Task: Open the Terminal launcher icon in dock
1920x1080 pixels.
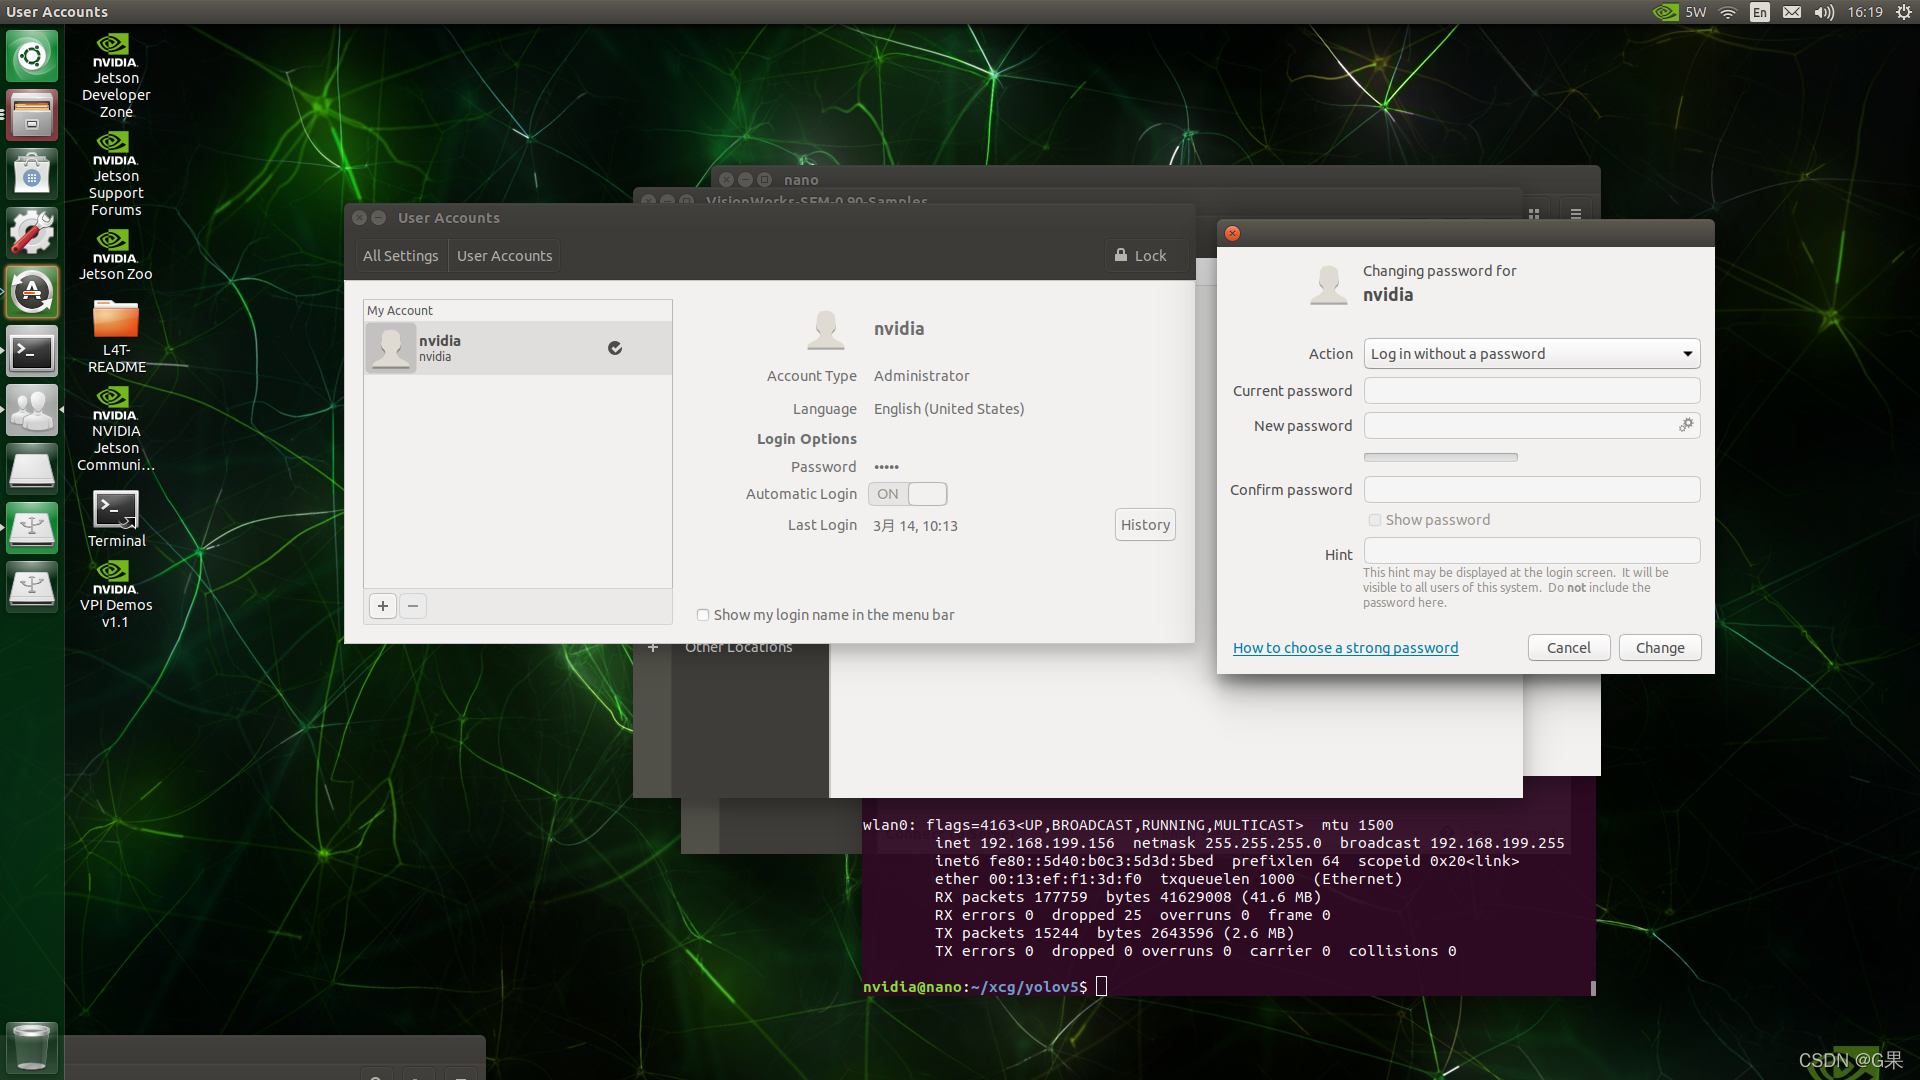Action: coord(32,352)
